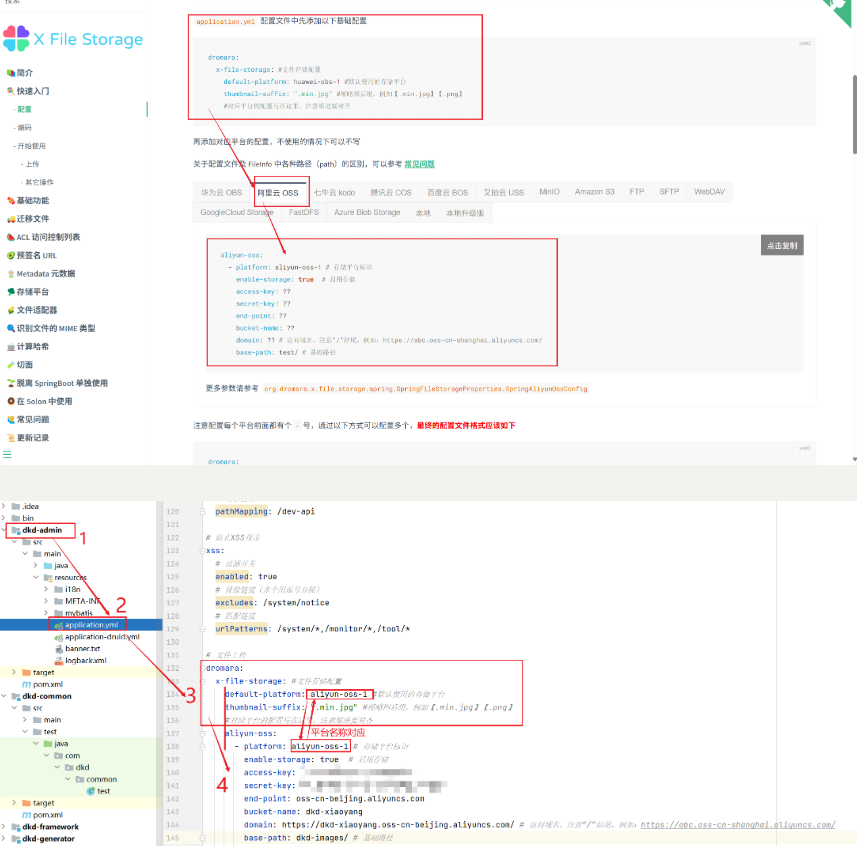Image resolution: width=857 pixels, height=846 pixels.
Task: Expand the .idea folder in project tree
Action: (x=4, y=506)
